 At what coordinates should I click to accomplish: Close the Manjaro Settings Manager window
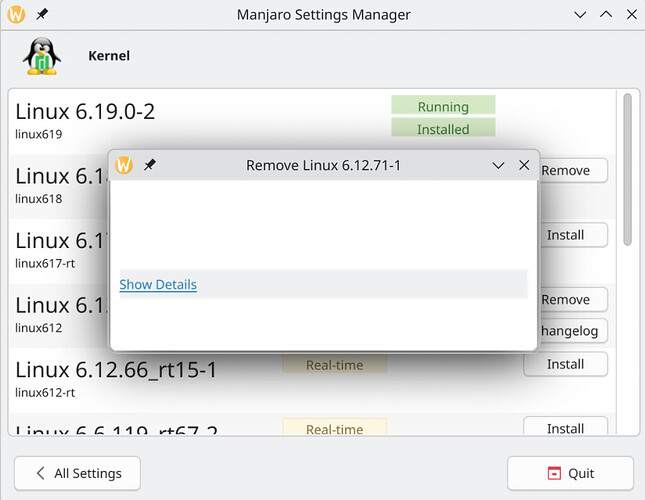click(630, 15)
